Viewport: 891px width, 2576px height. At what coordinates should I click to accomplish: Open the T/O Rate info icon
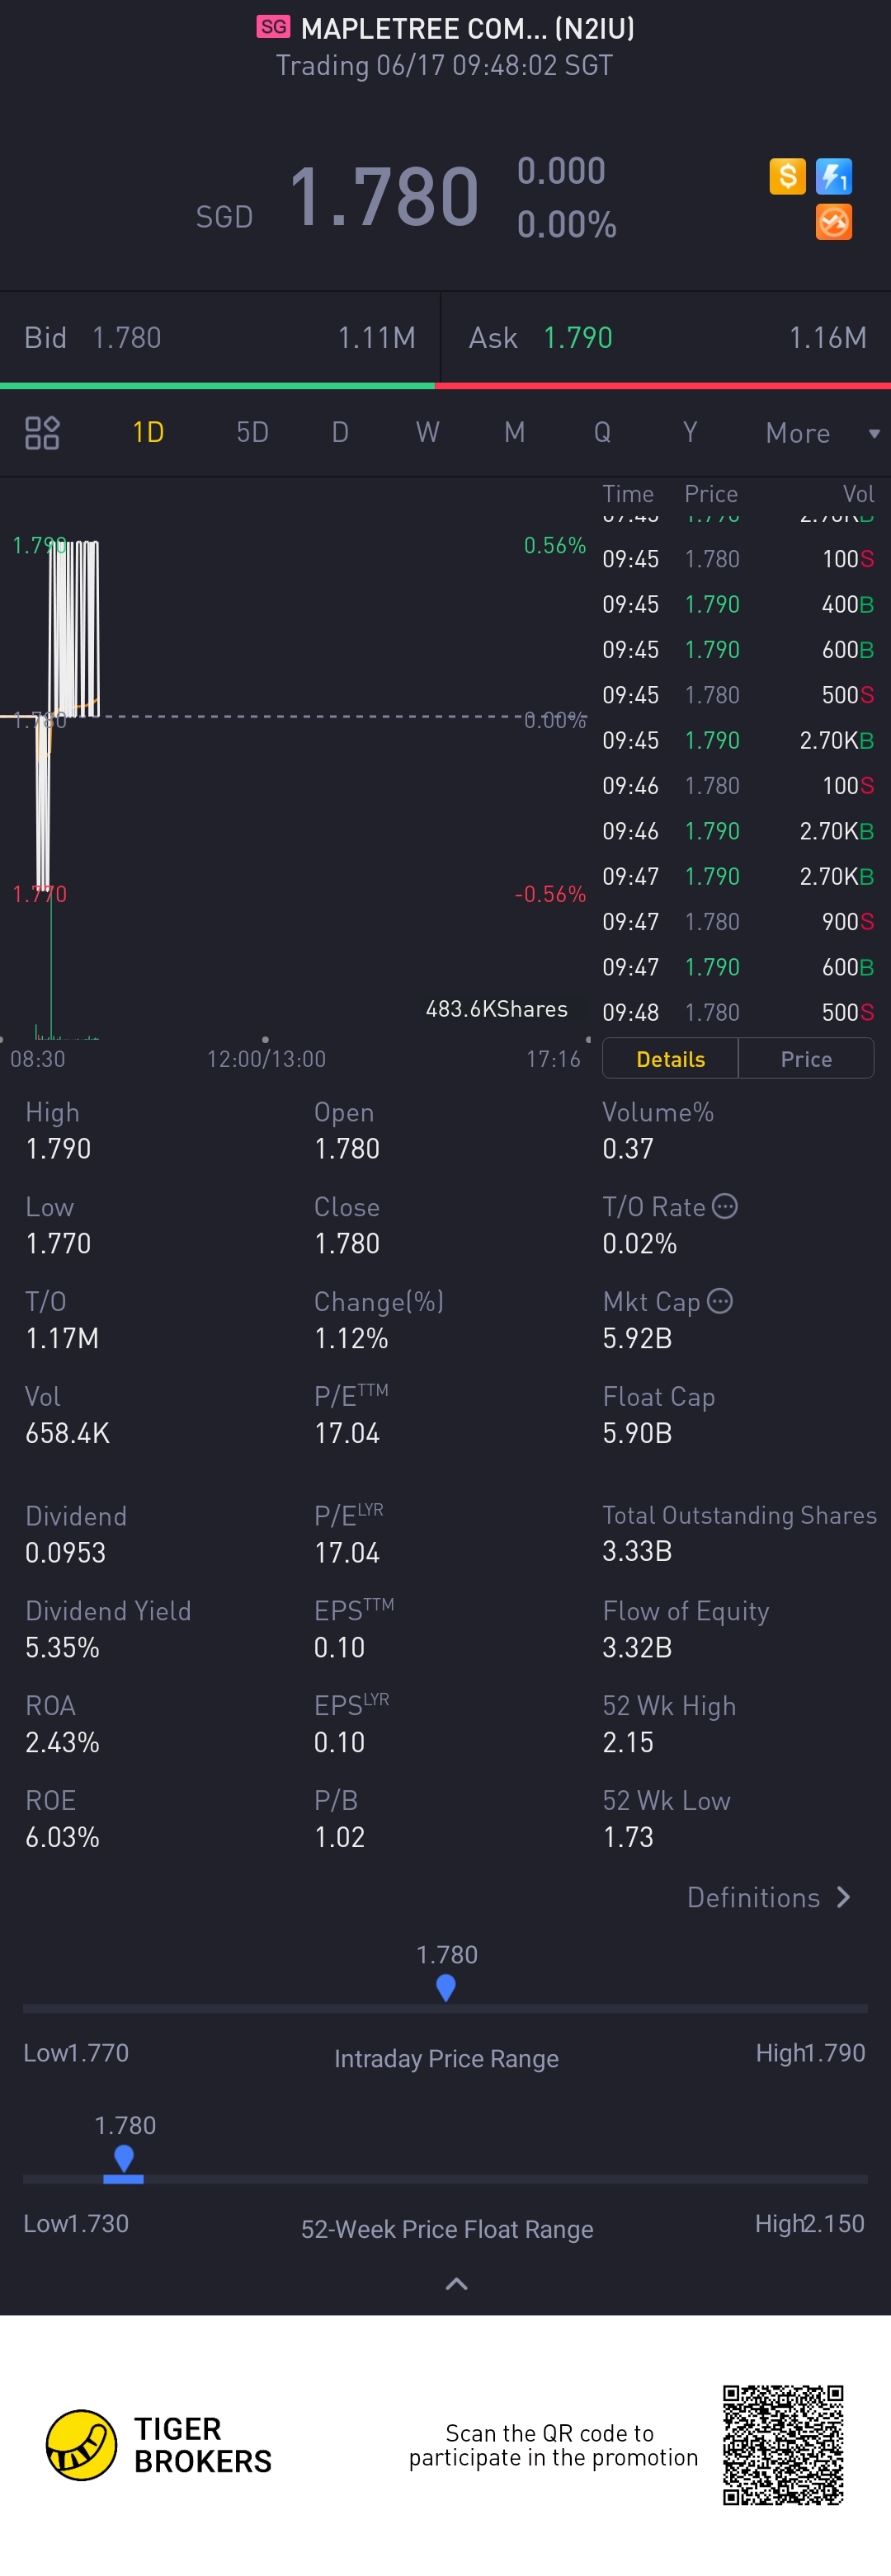(x=725, y=1206)
